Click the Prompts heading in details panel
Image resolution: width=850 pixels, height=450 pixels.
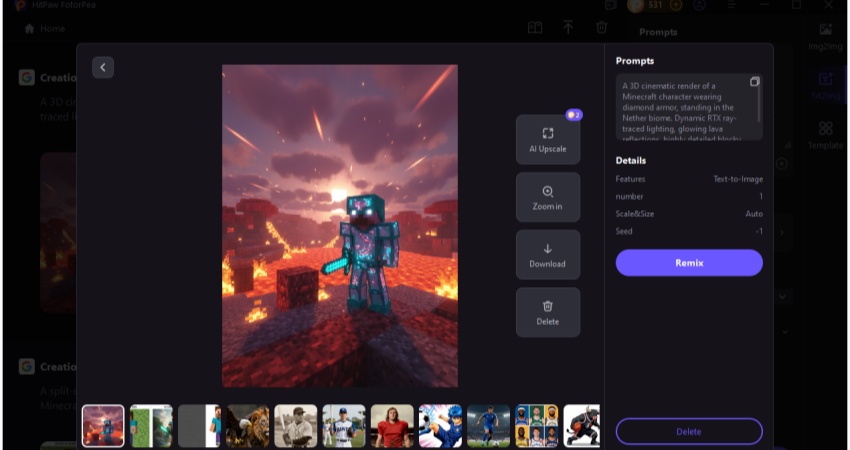(x=635, y=61)
